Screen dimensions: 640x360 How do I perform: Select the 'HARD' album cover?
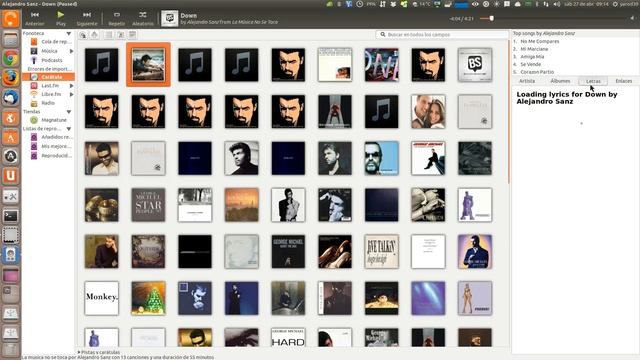pyautogui.click(x=288, y=338)
